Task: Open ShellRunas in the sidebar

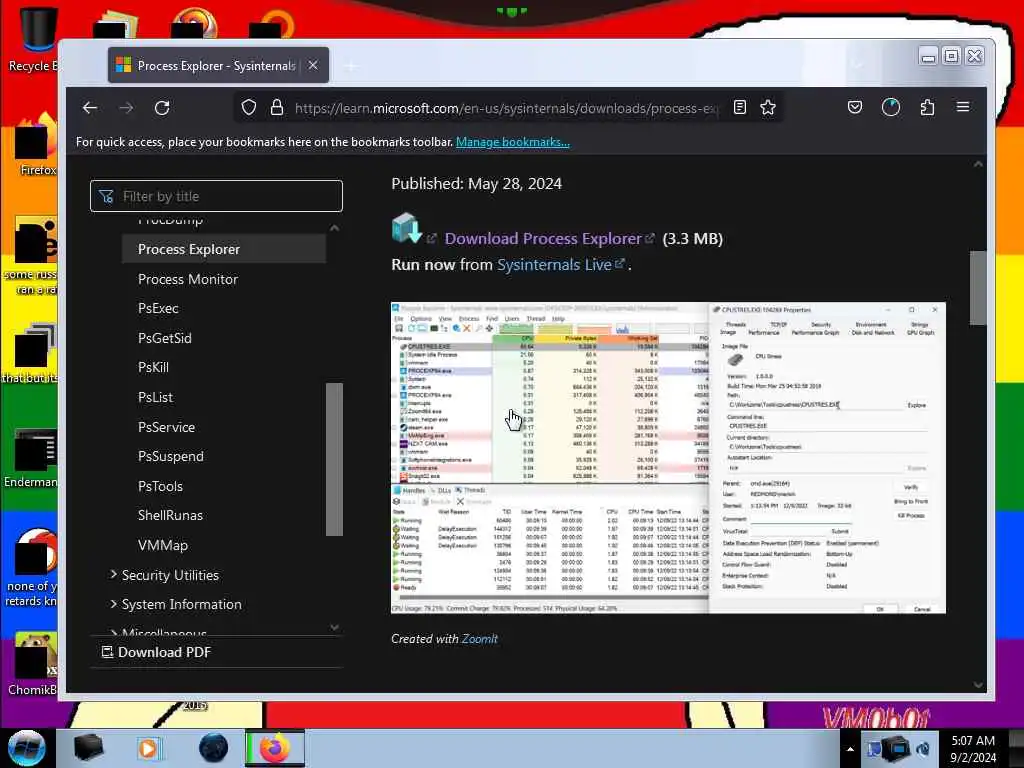Action: tap(170, 515)
